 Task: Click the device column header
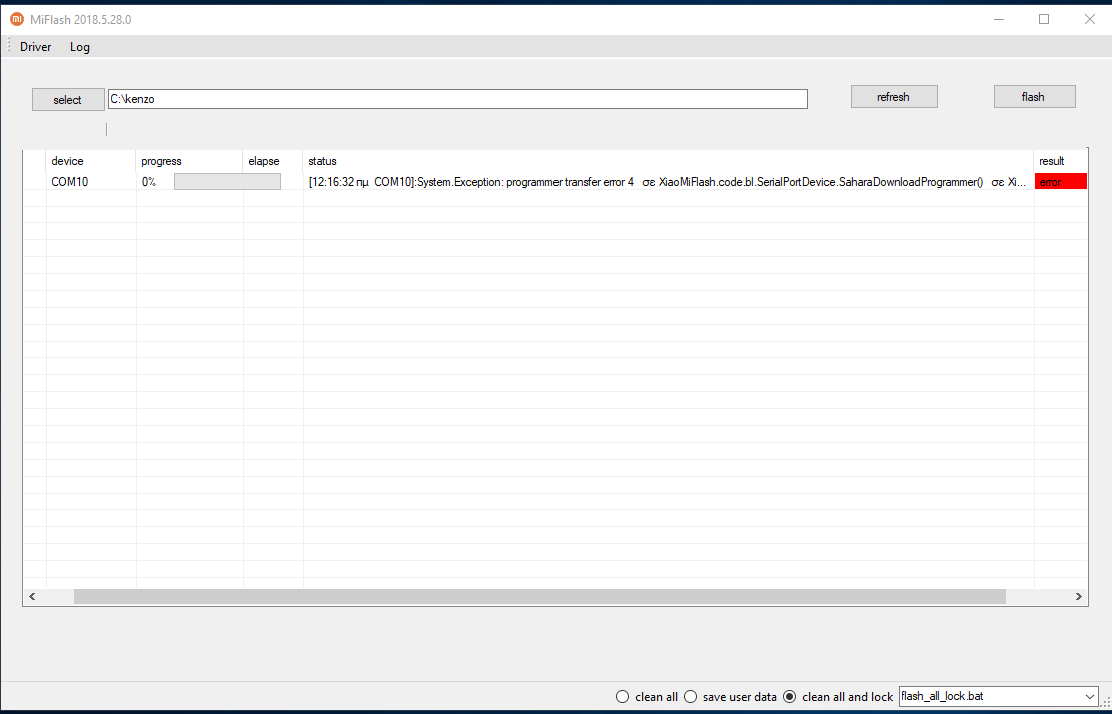(91, 161)
